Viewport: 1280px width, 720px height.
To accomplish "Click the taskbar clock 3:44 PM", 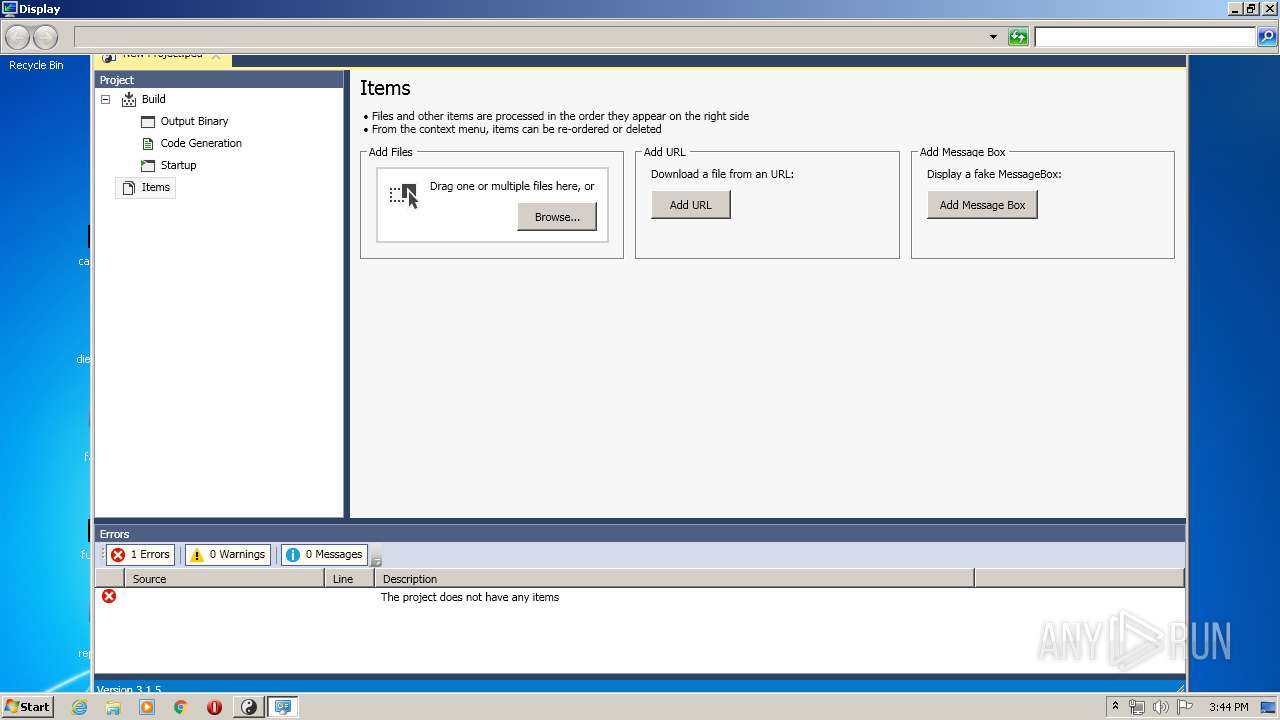I will coord(1228,707).
